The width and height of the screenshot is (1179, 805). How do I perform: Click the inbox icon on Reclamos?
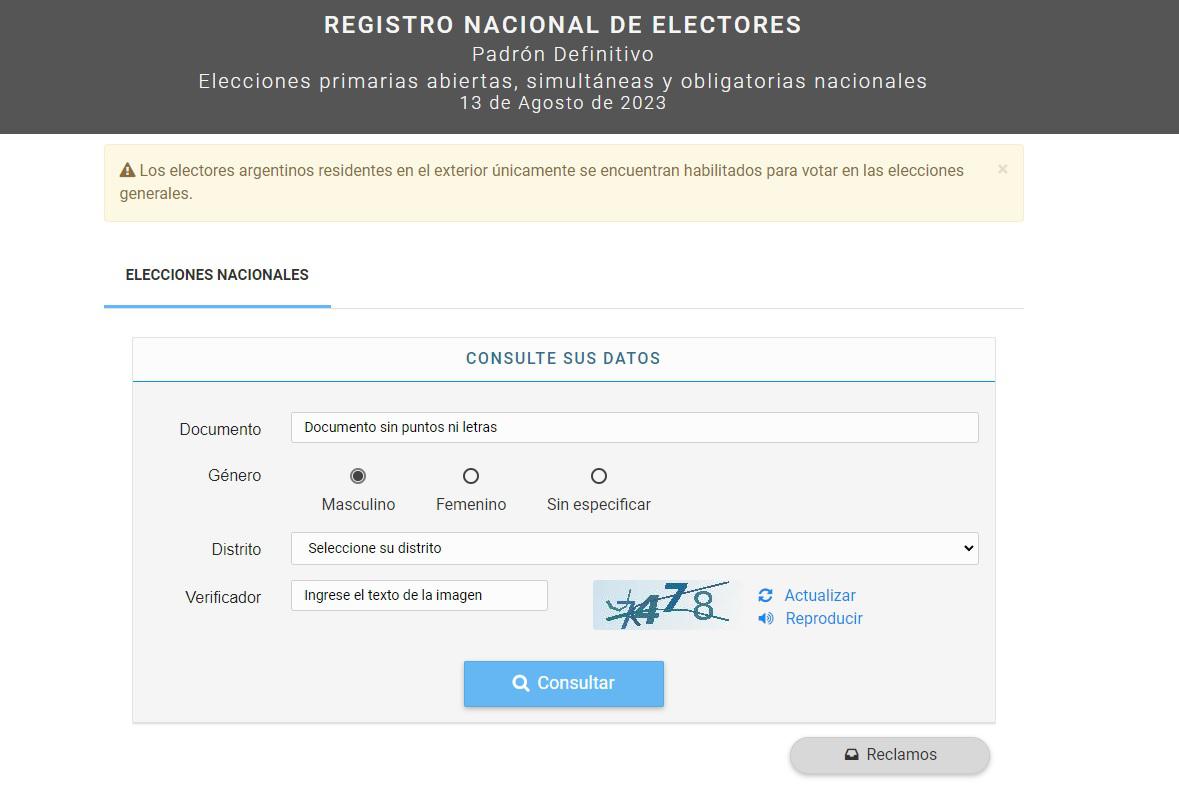[852, 755]
